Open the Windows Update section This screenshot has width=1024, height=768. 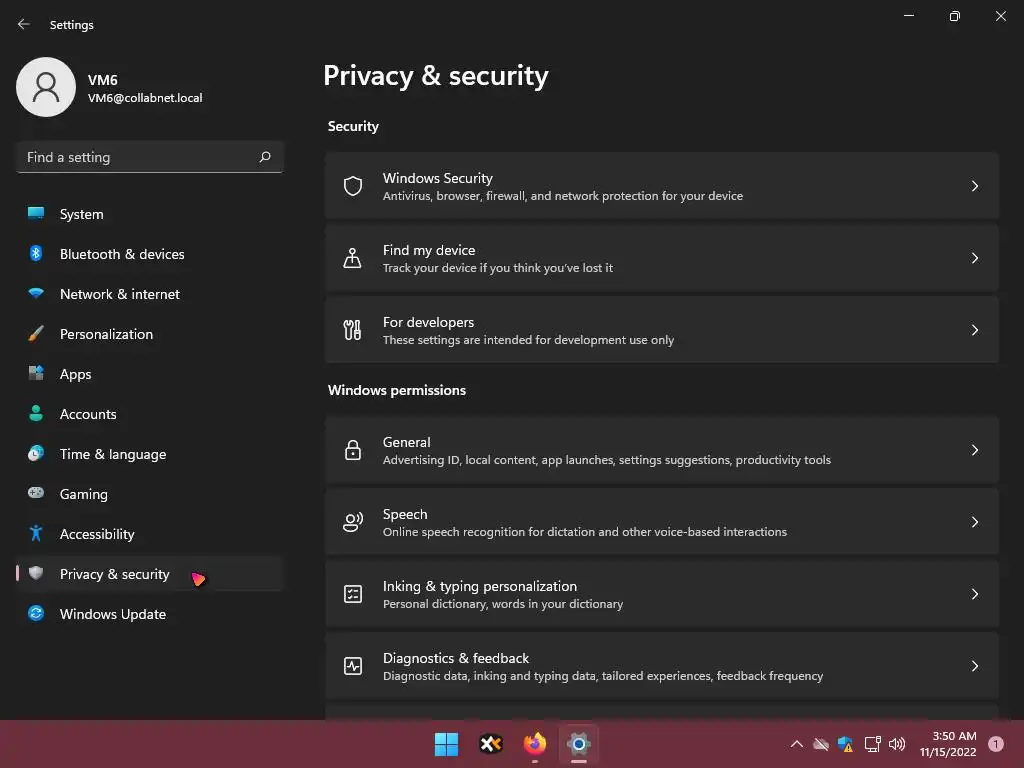pyautogui.click(x=113, y=614)
